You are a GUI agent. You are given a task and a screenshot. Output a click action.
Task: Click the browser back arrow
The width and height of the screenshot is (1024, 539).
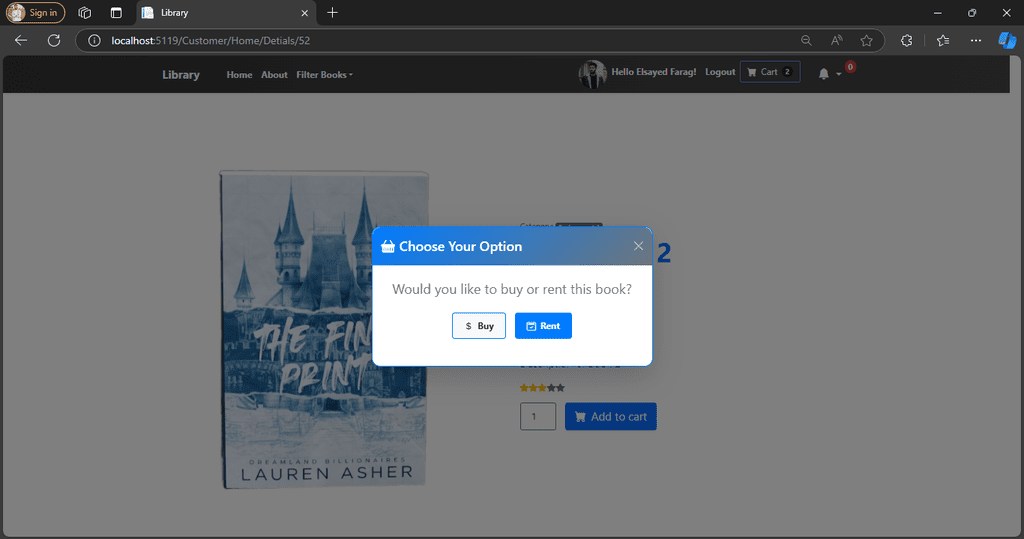[x=21, y=41]
